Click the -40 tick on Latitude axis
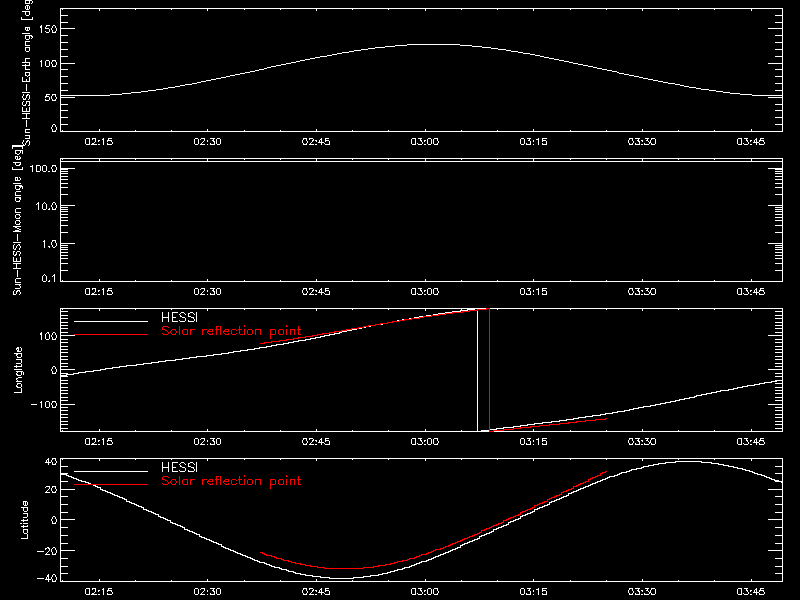The height and width of the screenshot is (600, 800). click(47, 578)
